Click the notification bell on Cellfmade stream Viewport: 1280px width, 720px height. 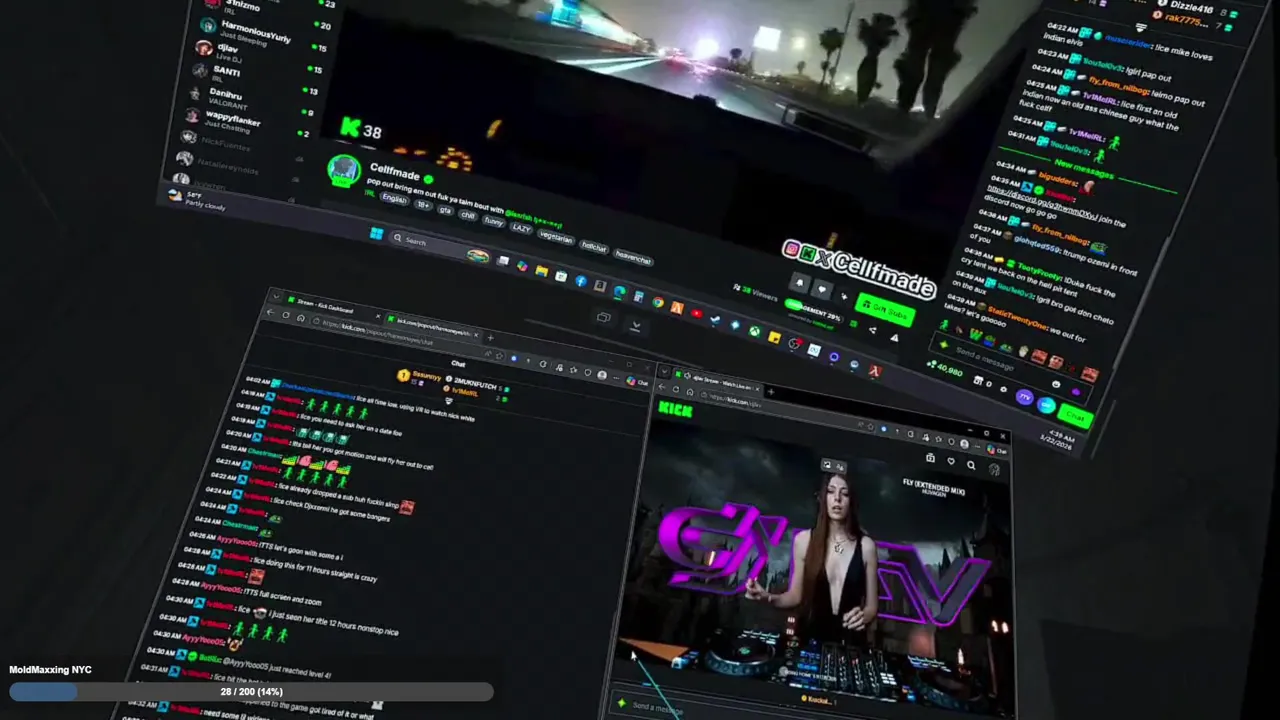800,283
